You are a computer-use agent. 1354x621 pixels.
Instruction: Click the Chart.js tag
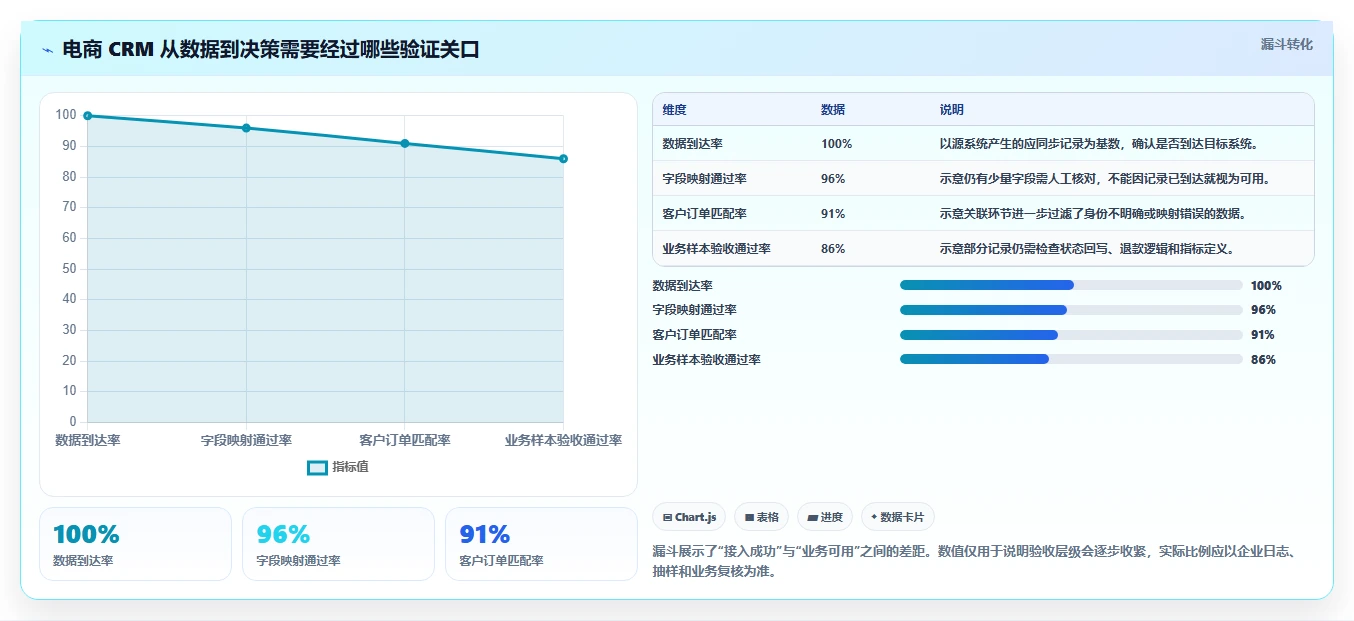point(689,517)
